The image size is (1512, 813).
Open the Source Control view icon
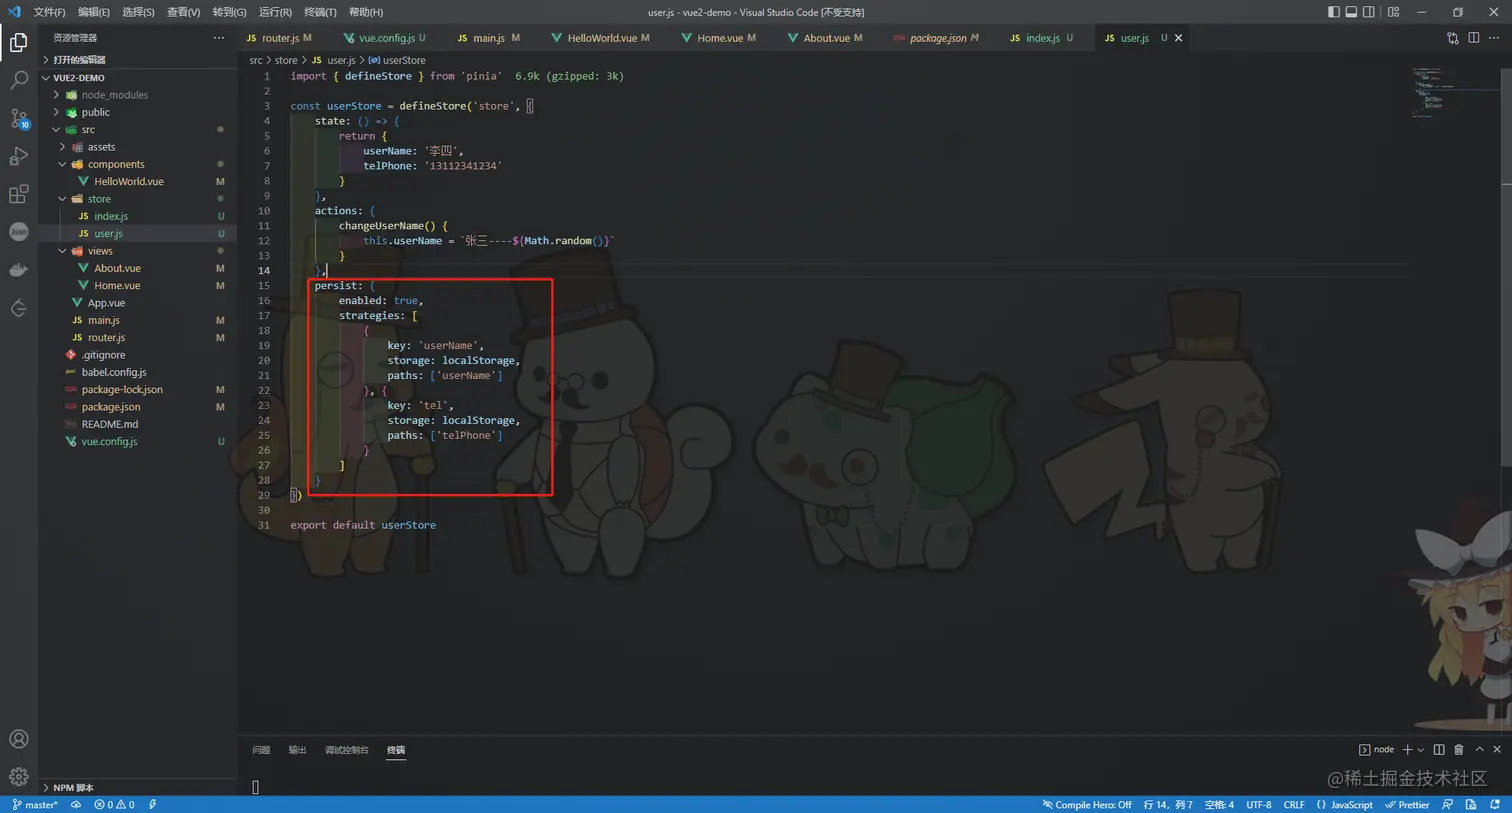pyautogui.click(x=18, y=118)
